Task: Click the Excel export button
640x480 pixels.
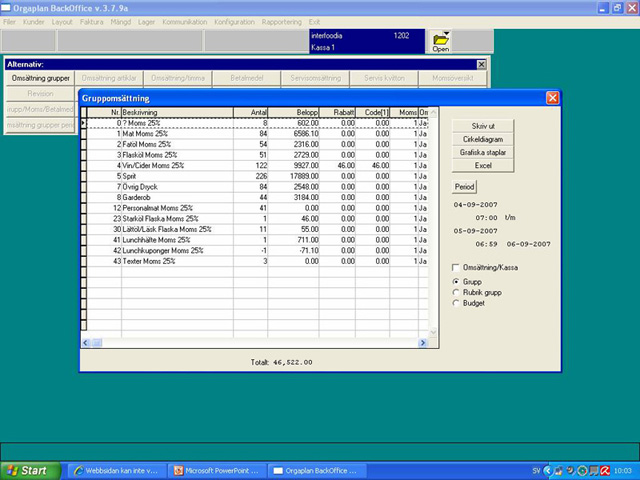Action: tap(483, 165)
